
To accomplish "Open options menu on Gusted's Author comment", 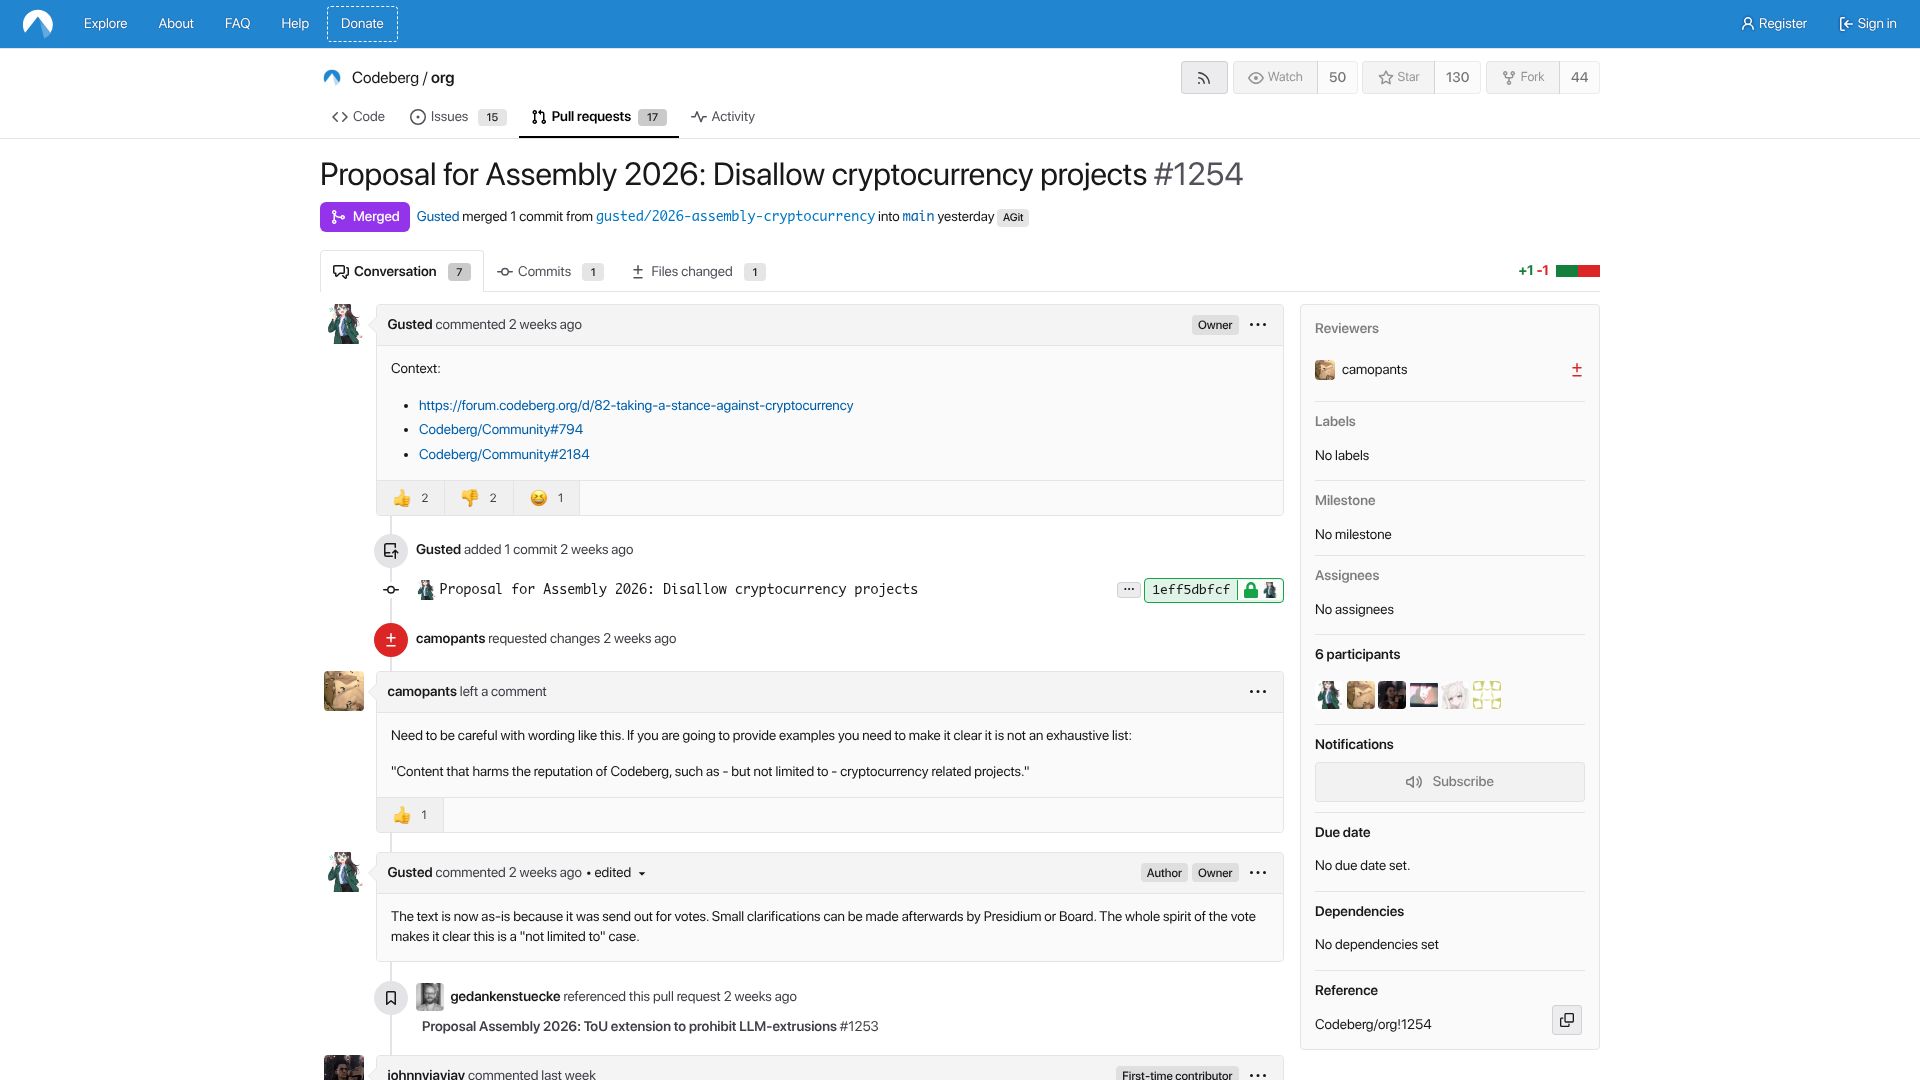I will [x=1258, y=873].
